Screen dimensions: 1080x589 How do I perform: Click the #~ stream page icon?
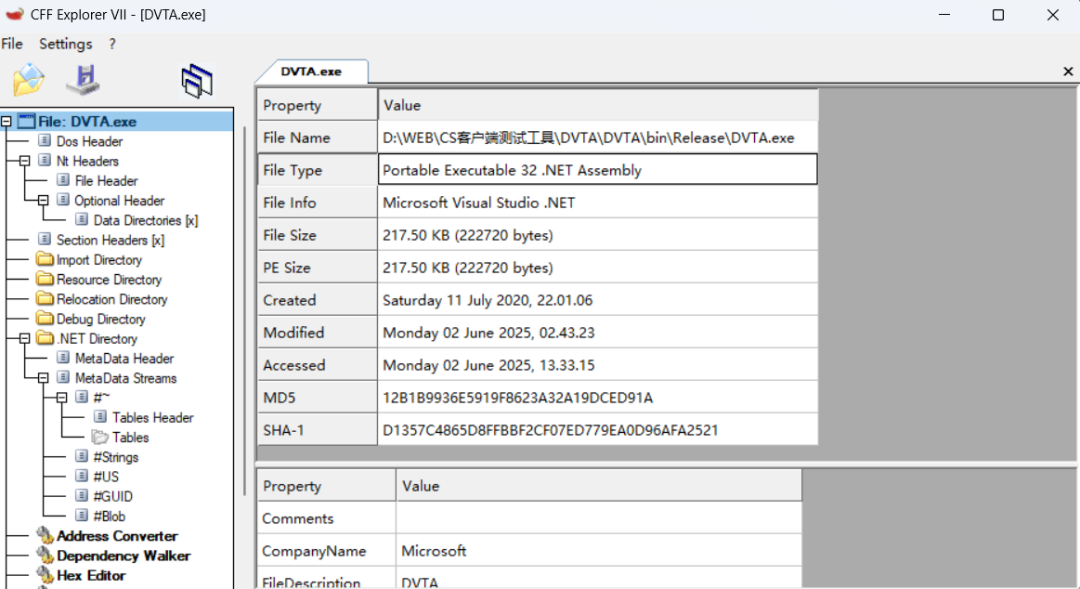click(82, 397)
